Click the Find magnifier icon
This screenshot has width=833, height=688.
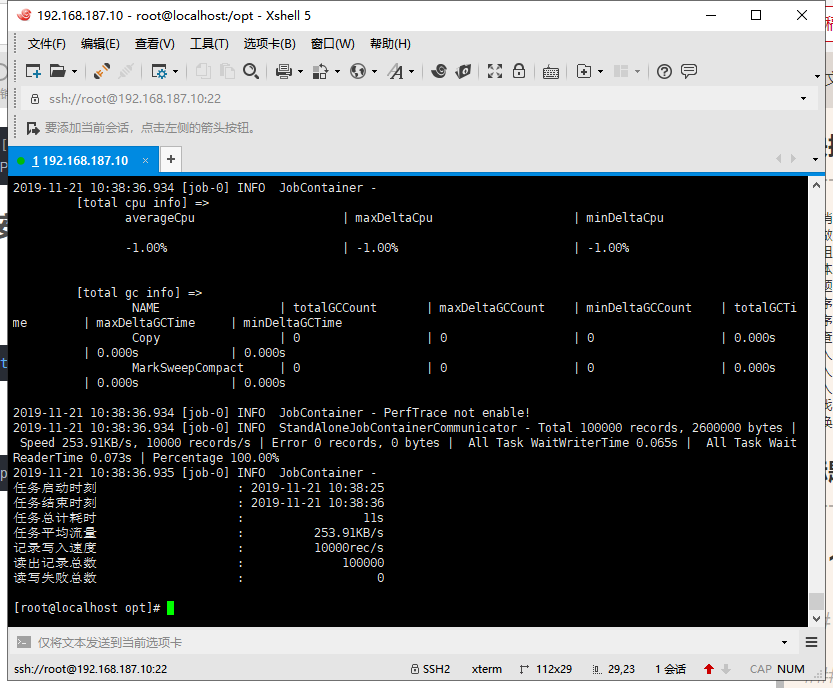tap(251, 71)
